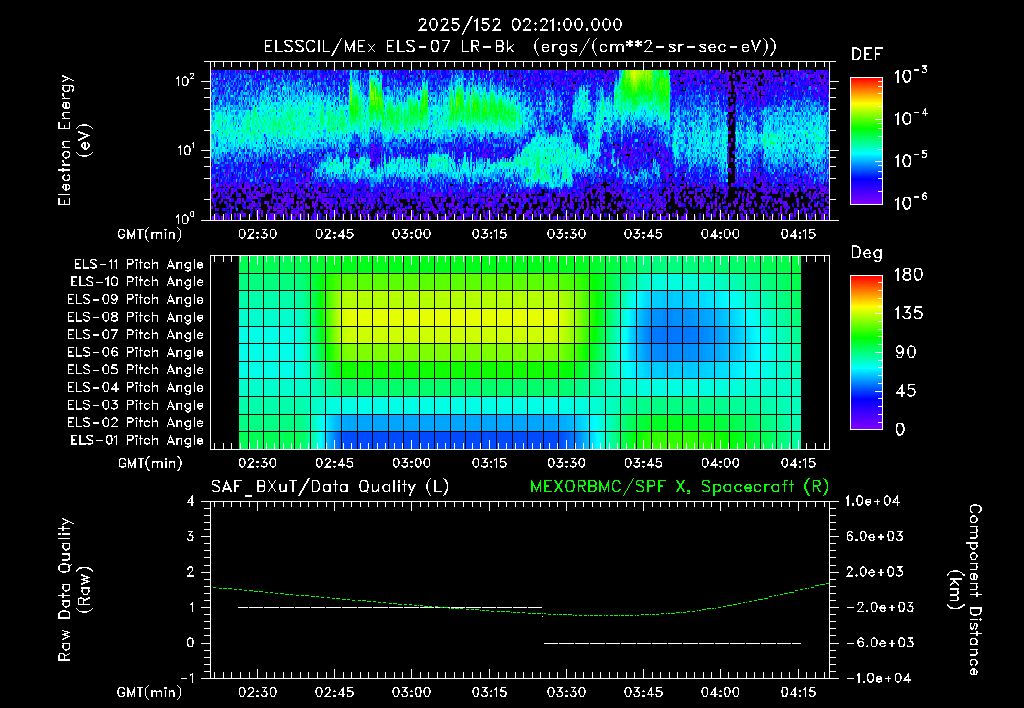Click the black data gap stripe in the spectrogram
Screen dimensions: 1024x708
tap(731, 131)
